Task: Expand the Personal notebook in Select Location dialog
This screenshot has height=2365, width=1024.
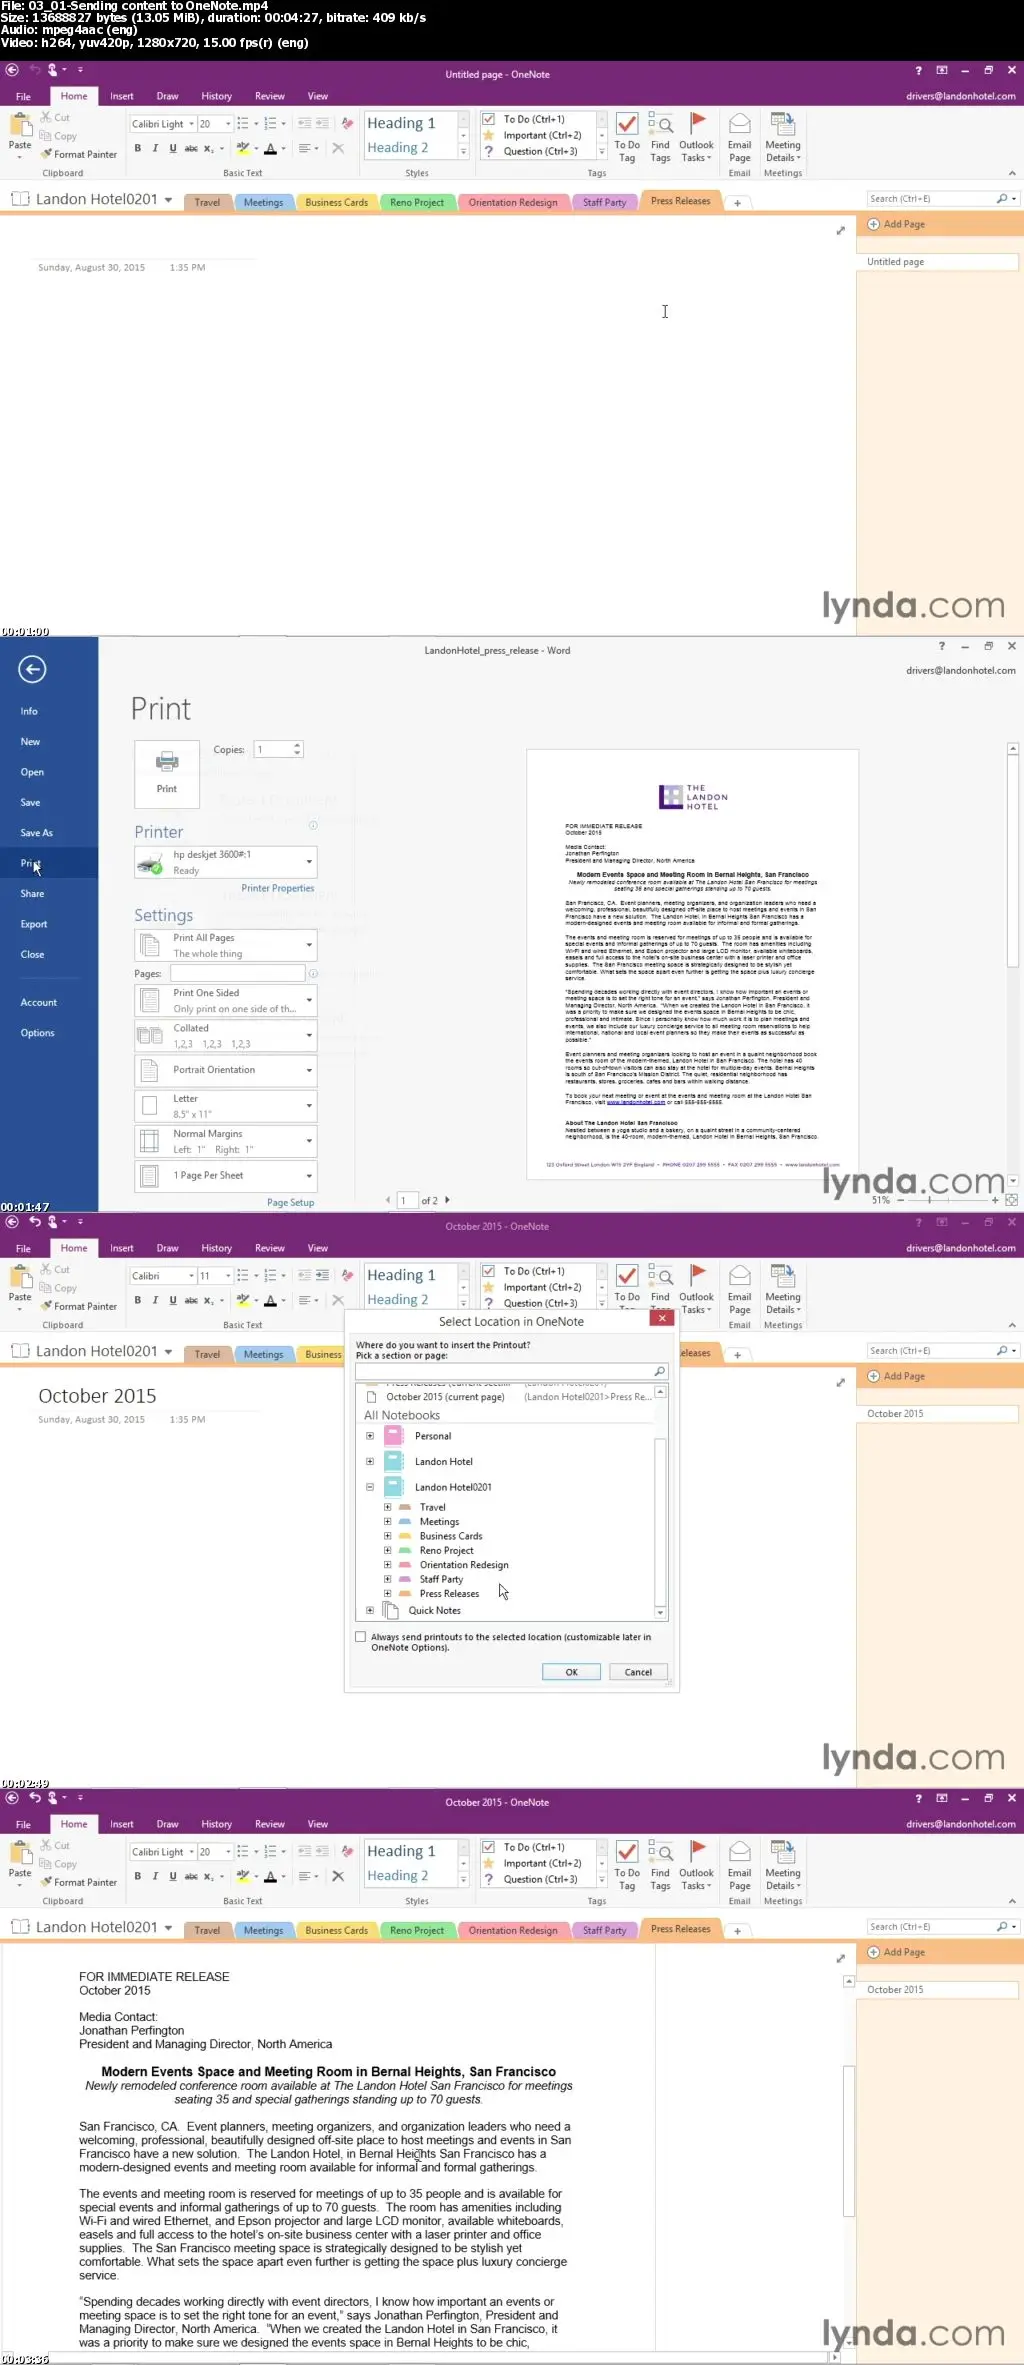Action: [x=370, y=1436]
